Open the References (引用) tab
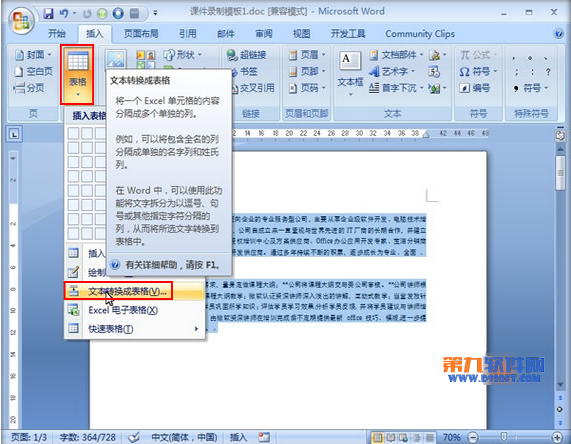The image size is (571, 444). [x=188, y=34]
